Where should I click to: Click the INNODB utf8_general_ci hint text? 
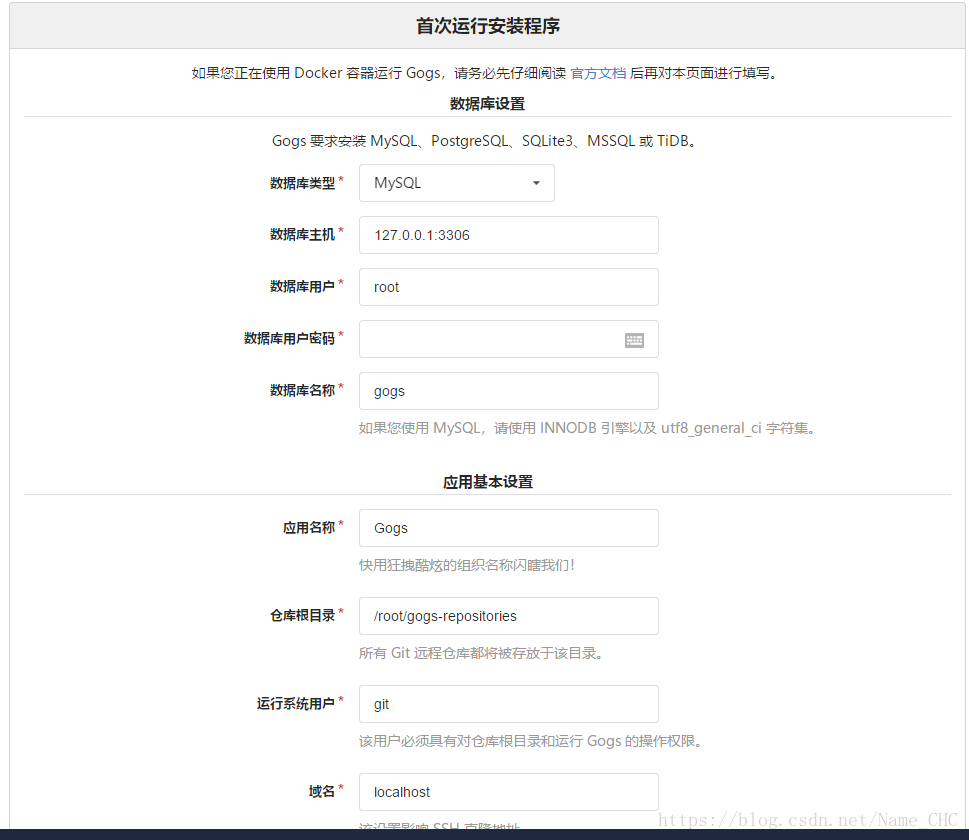(x=588, y=428)
